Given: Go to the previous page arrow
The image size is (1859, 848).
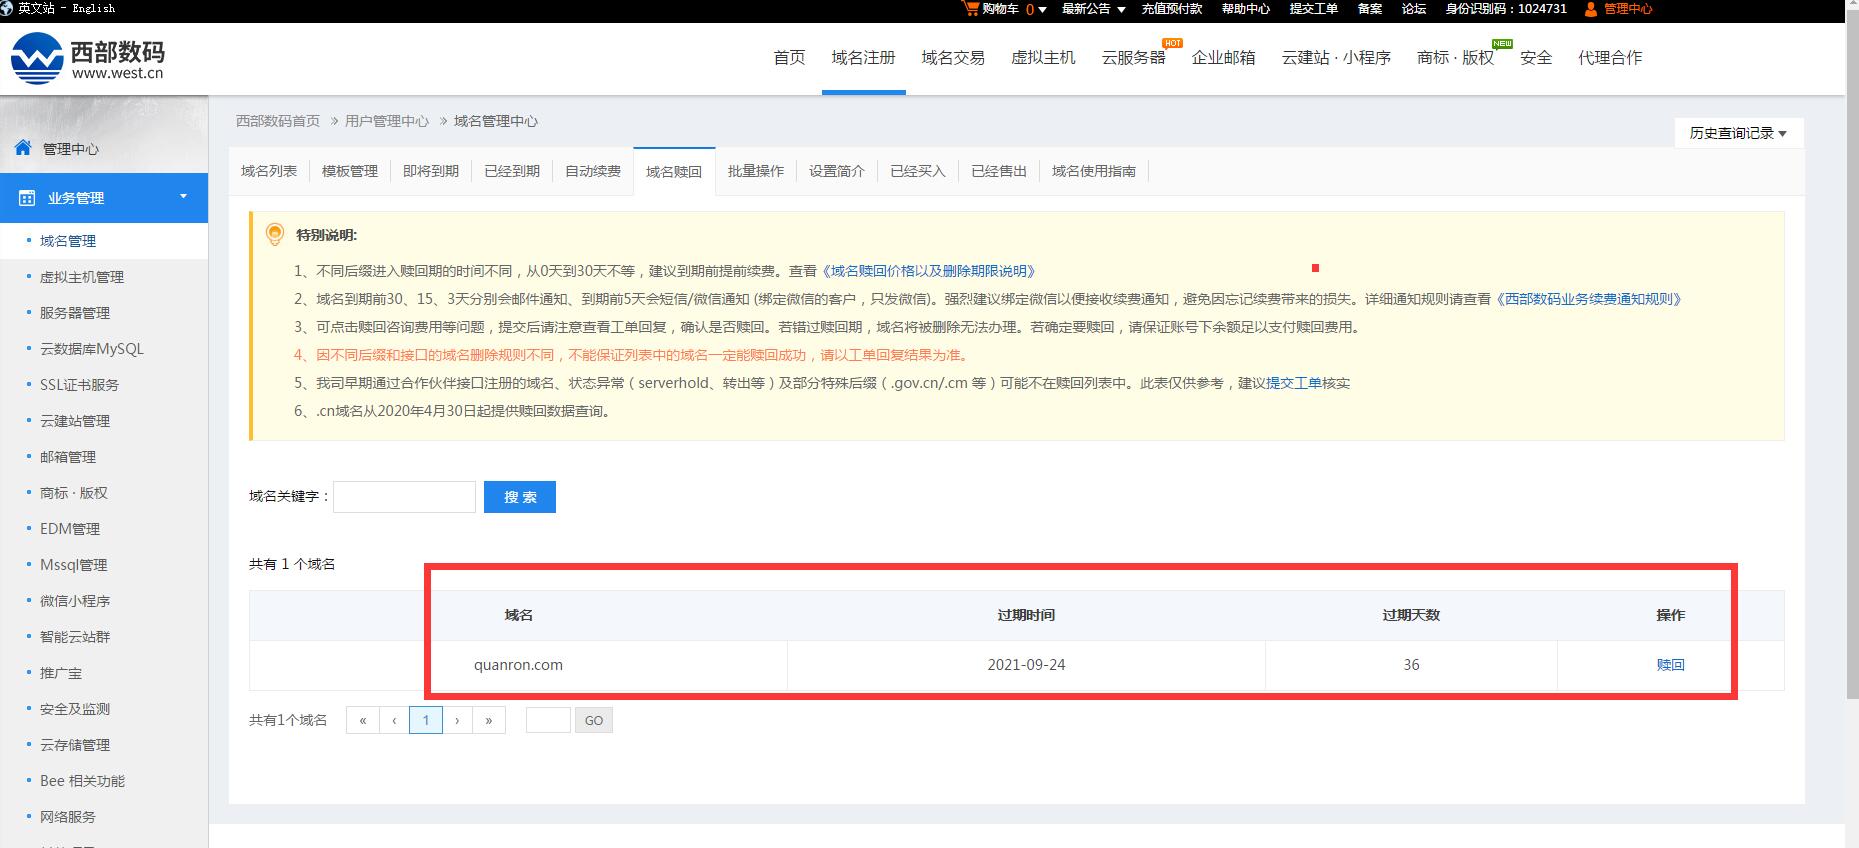Looking at the screenshot, I should pos(394,720).
